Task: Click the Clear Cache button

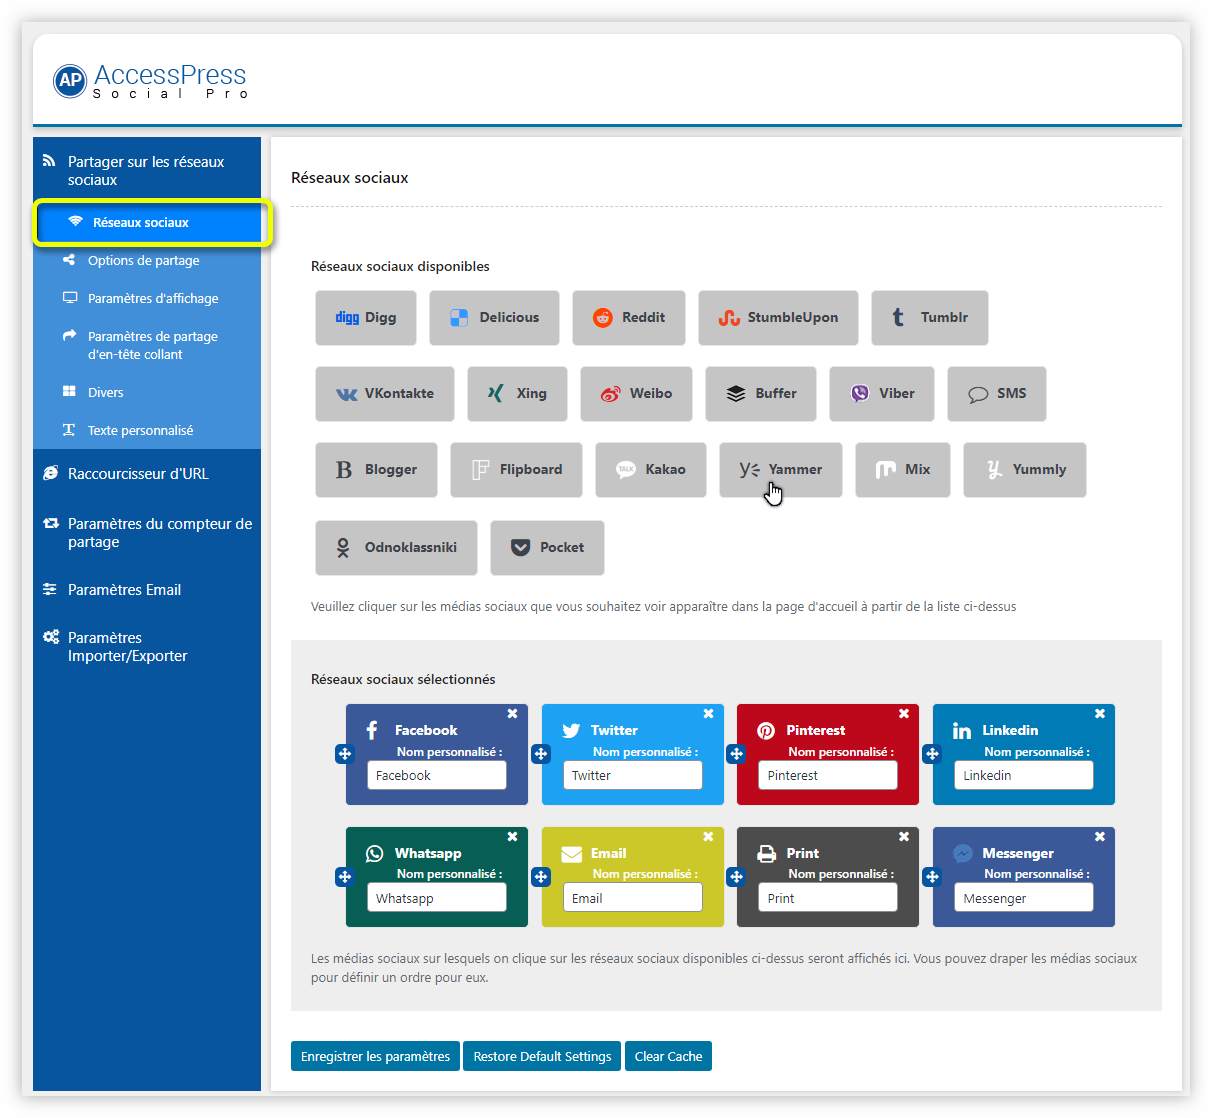Action: (x=668, y=1057)
